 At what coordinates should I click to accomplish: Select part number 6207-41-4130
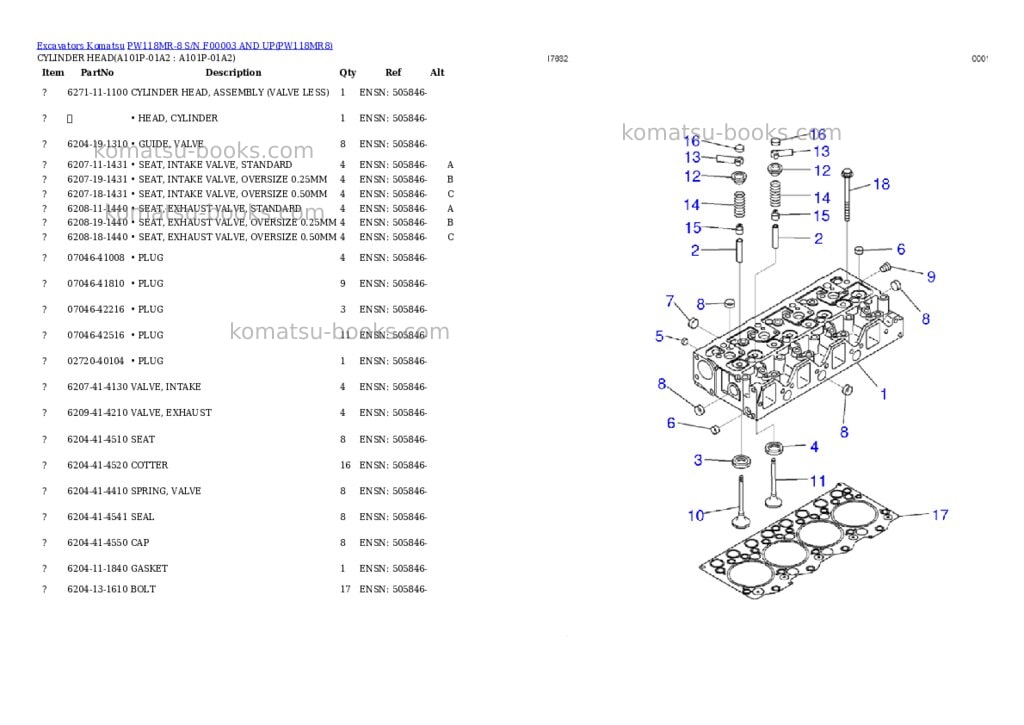coord(97,387)
